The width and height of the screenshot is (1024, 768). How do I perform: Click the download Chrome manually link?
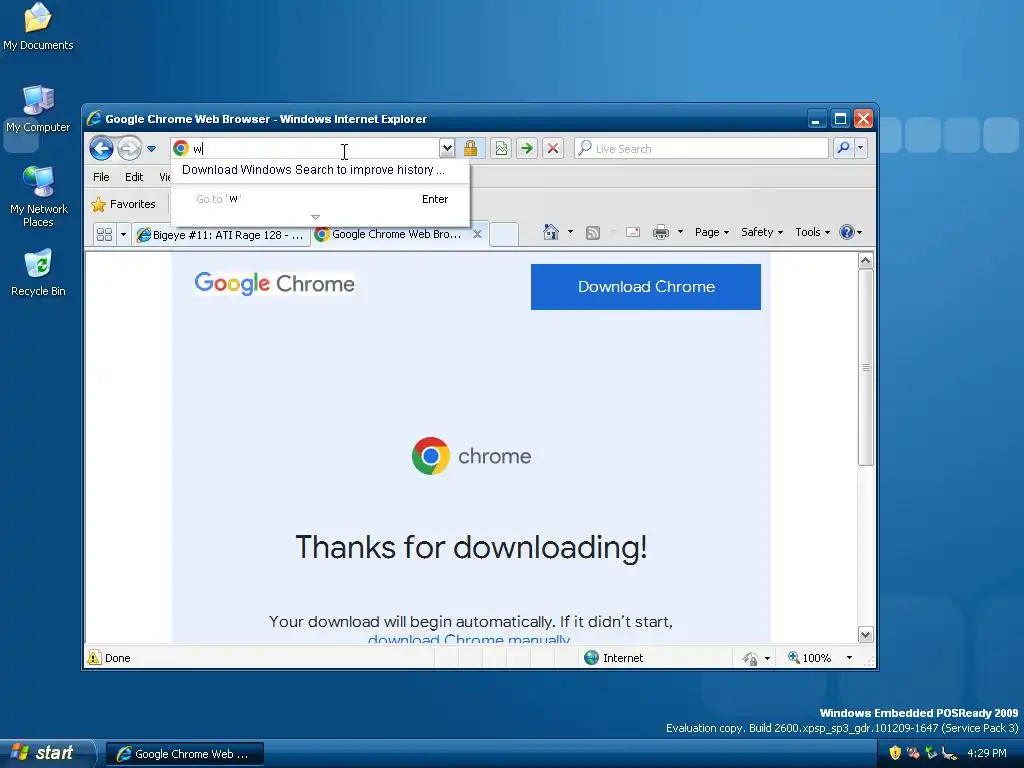point(469,639)
